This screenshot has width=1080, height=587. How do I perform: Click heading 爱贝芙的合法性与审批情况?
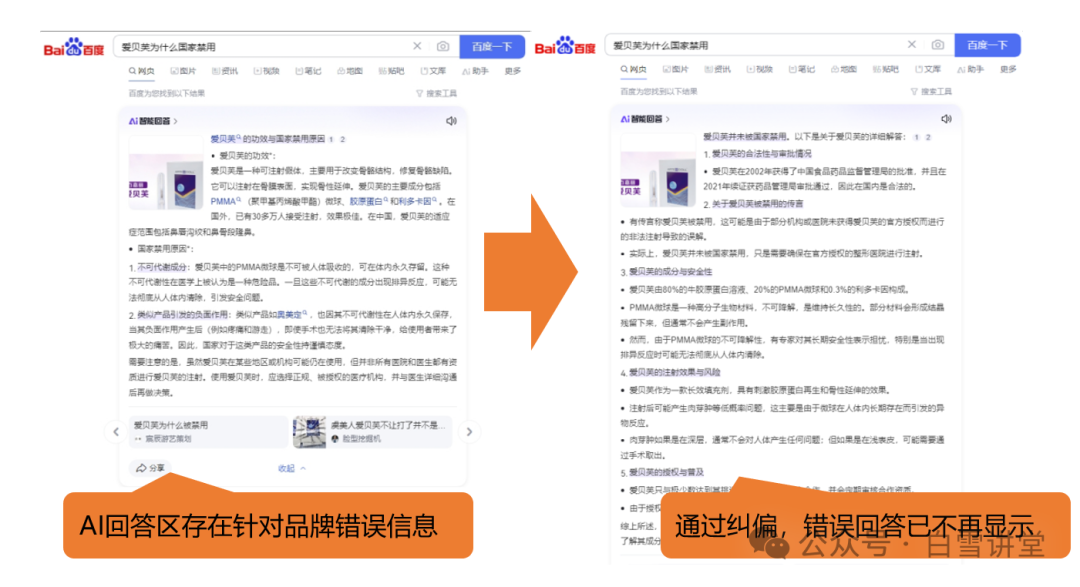[x=761, y=153]
